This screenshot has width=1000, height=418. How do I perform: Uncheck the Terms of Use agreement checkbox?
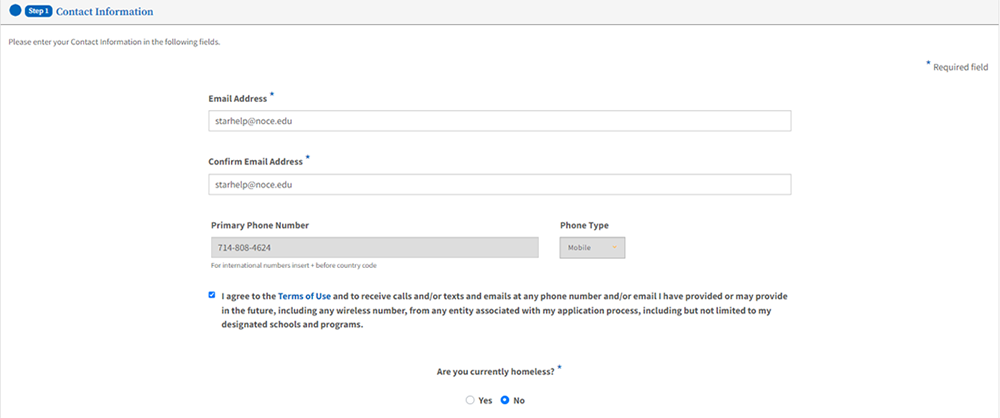[x=212, y=295]
